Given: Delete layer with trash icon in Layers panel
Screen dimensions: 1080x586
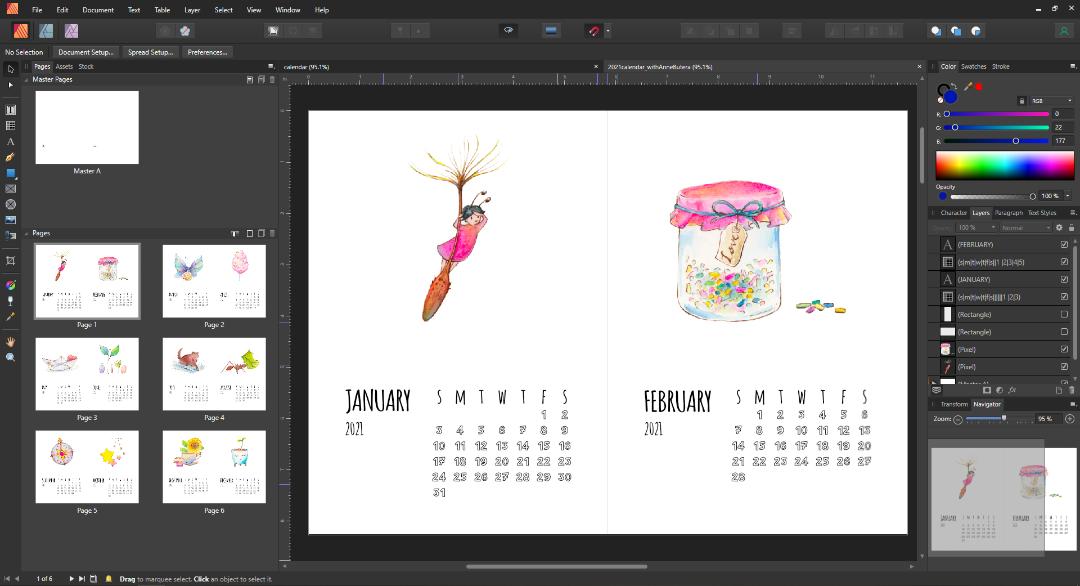Looking at the screenshot, I should [x=1071, y=390].
